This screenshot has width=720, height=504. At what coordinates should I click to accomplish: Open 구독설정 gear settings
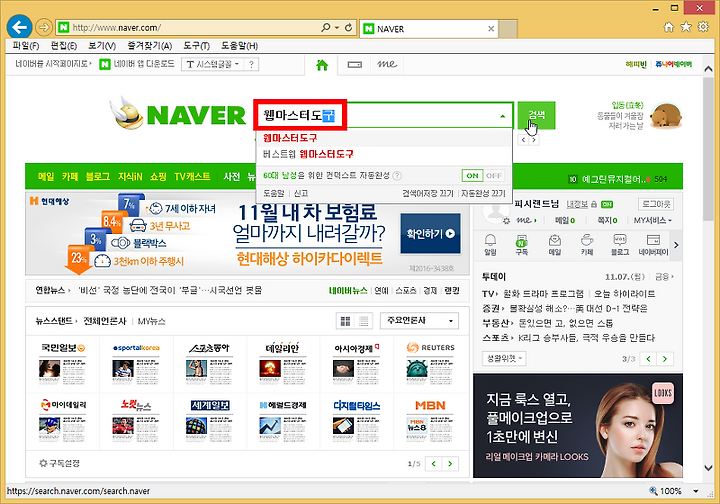tap(60, 463)
